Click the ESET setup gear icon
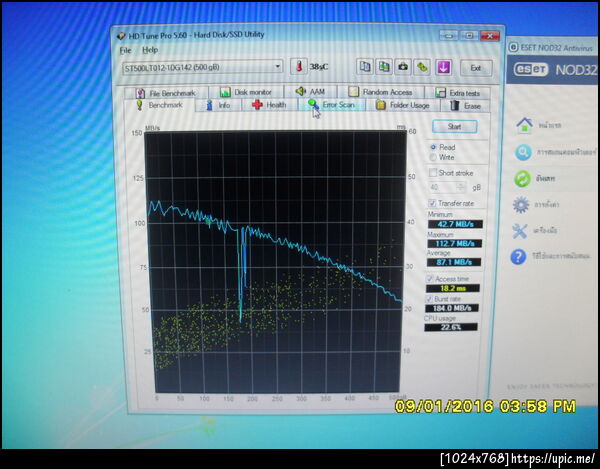This screenshot has height=469, width=600. coord(521,205)
